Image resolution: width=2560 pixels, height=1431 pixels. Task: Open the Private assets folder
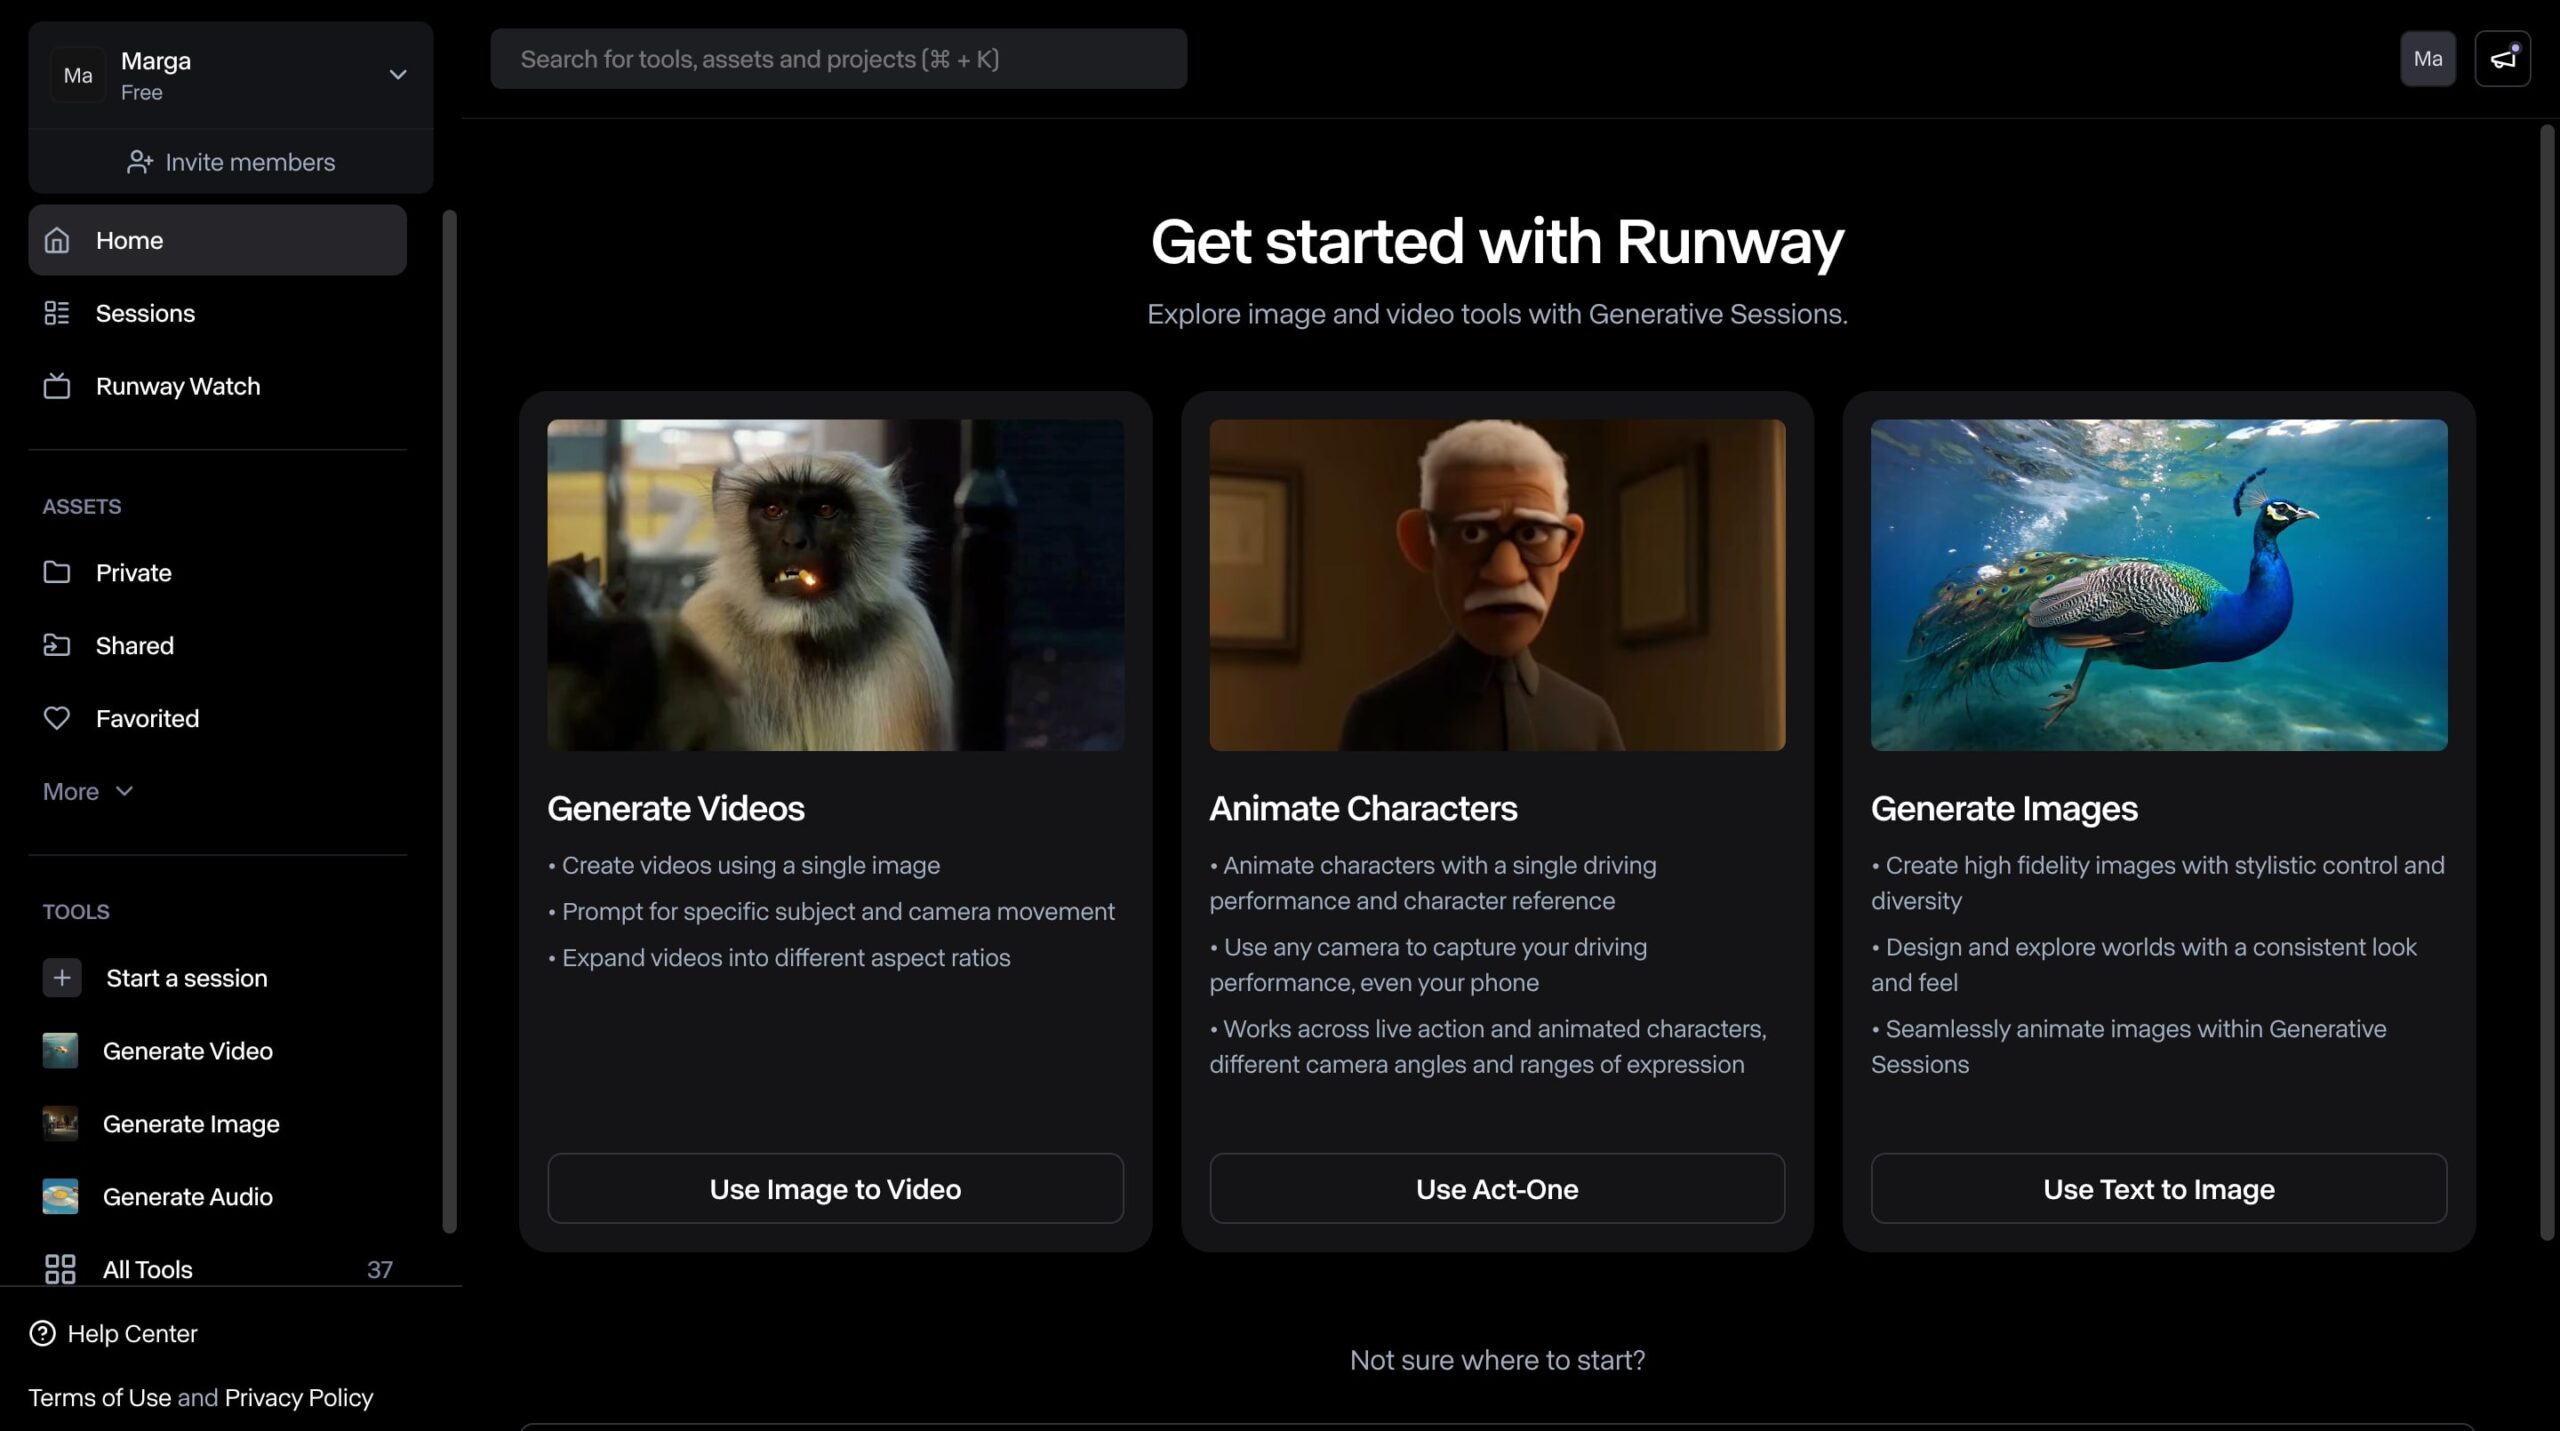coord(133,573)
